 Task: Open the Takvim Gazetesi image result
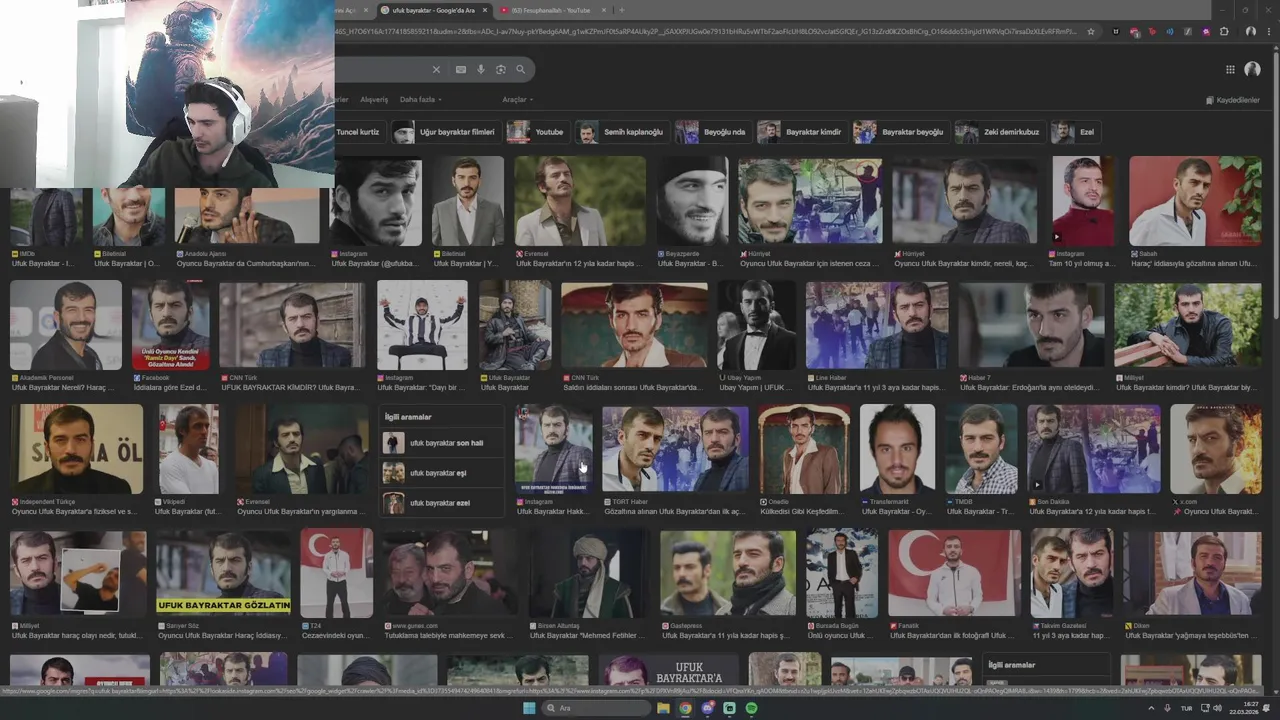tap(1072, 574)
